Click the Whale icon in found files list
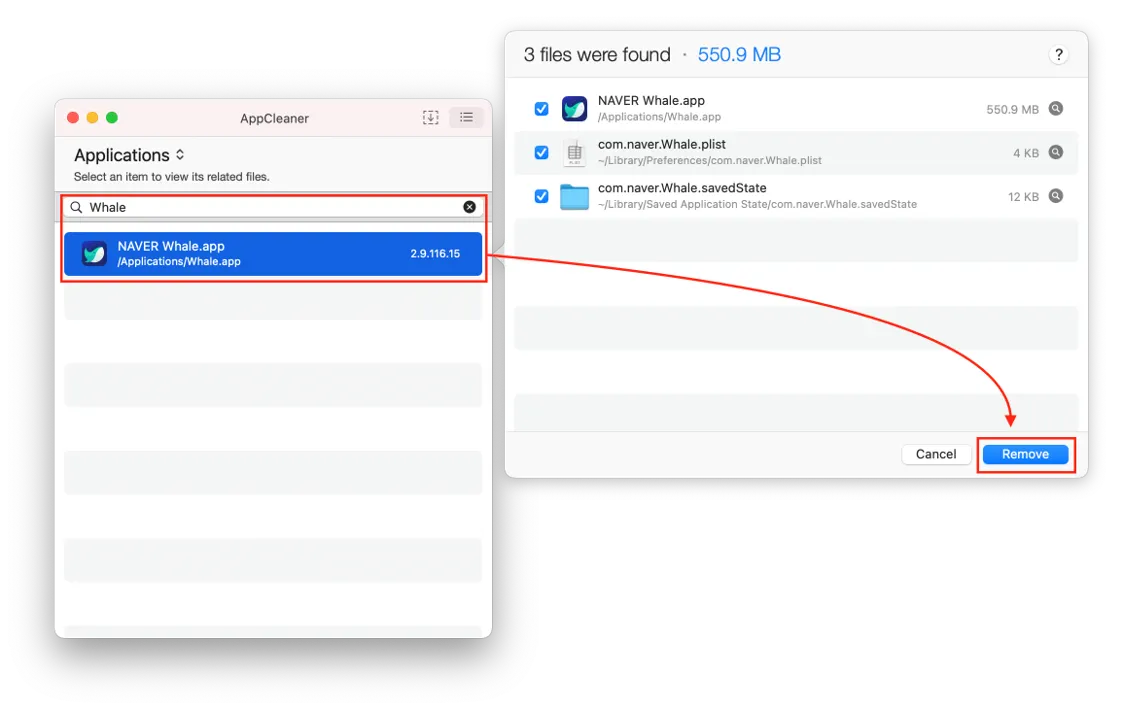Screen dimensions: 1123x710 [x=574, y=109]
